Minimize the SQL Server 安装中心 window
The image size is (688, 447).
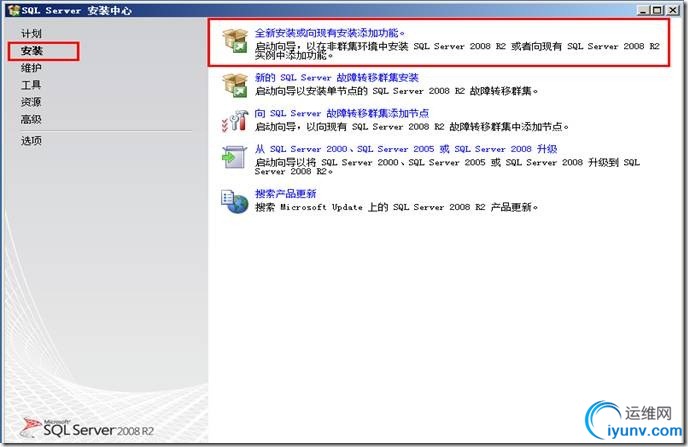[643, 10]
